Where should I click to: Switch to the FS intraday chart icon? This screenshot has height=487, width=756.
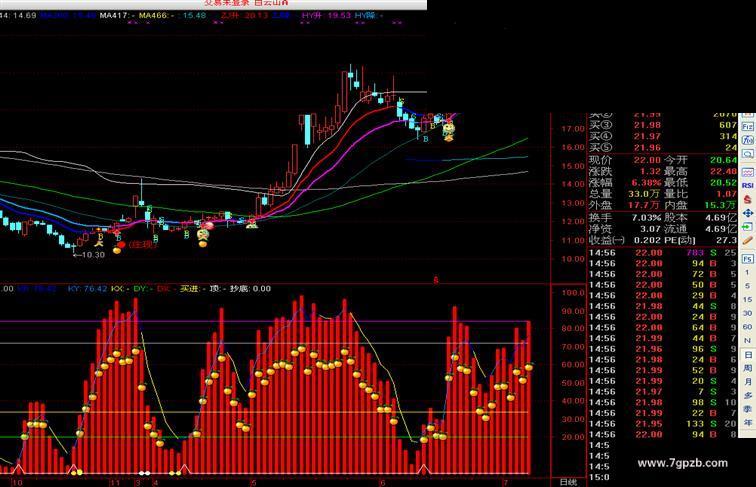748,259
